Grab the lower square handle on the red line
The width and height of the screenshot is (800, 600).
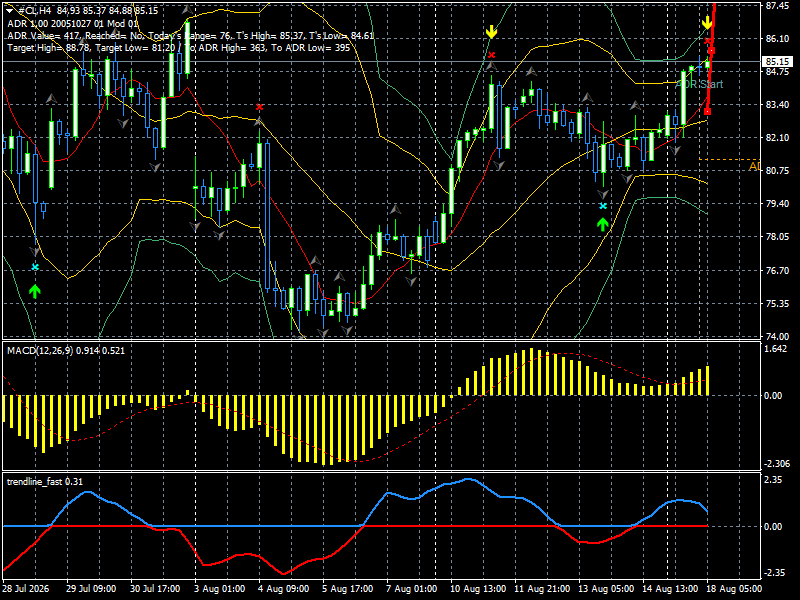707,111
